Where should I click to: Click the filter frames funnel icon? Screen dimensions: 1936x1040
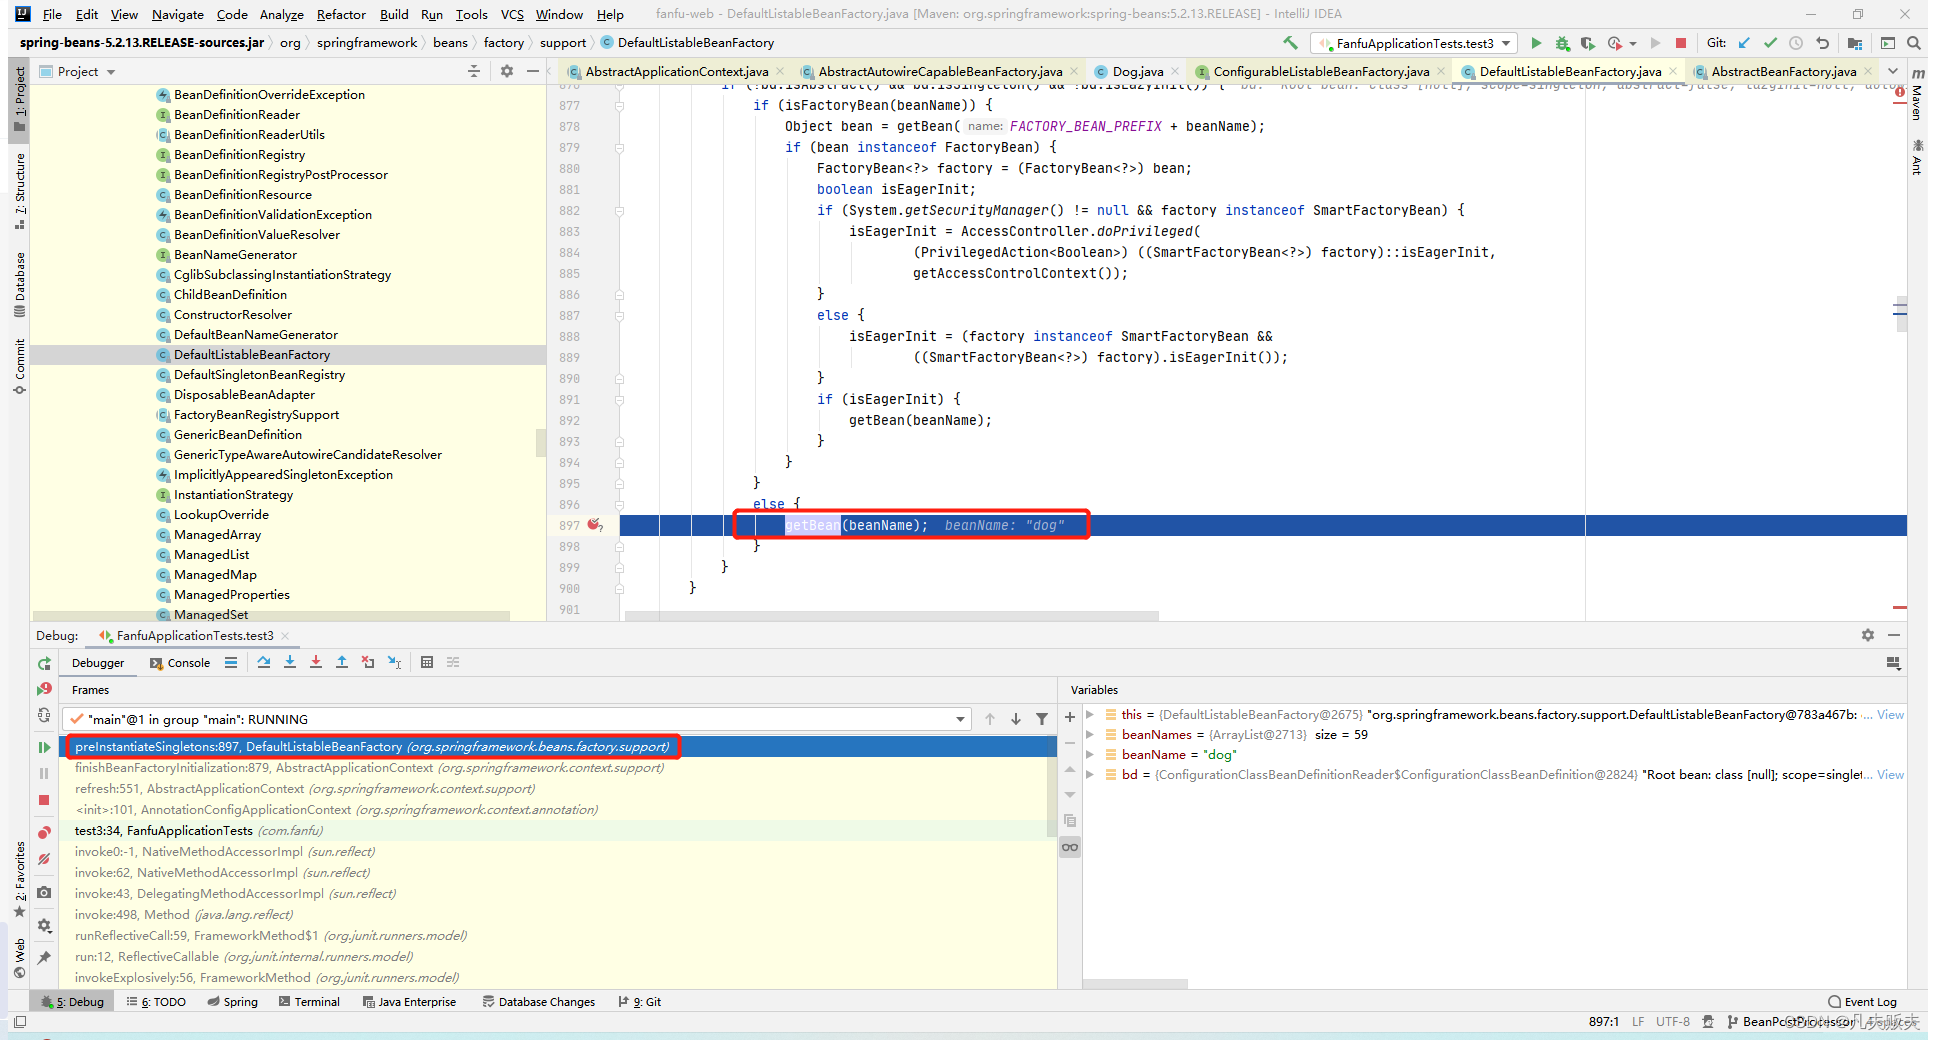pyautogui.click(x=1042, y=719)
